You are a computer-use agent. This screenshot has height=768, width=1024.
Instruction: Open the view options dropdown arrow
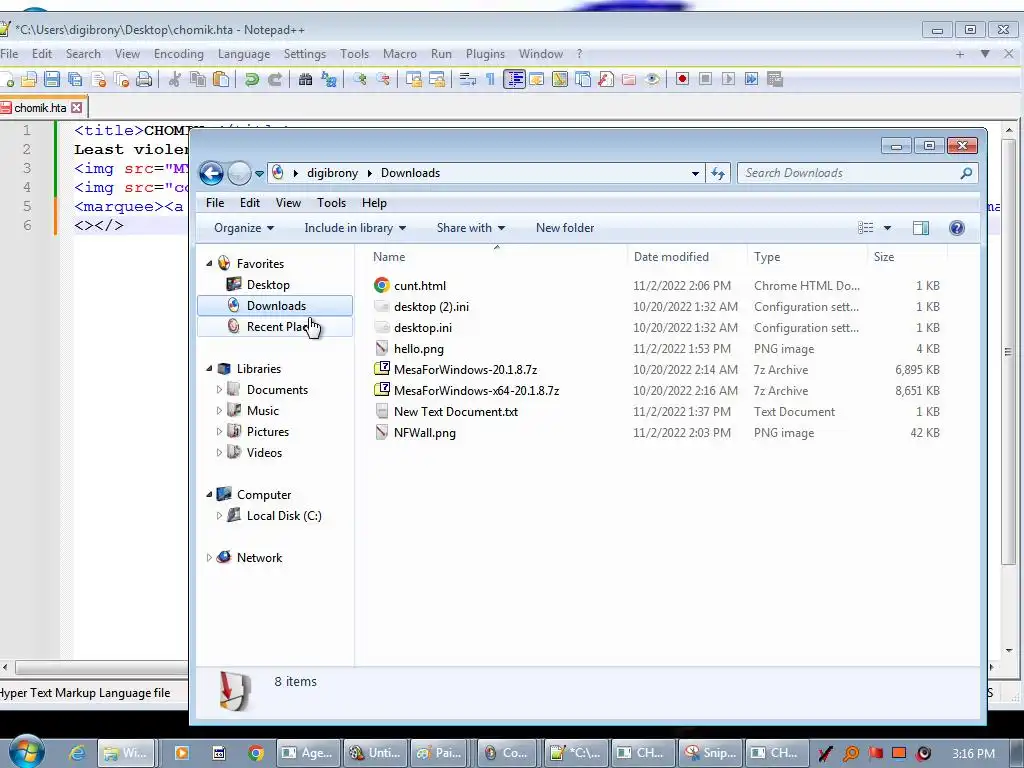(888, 228)
